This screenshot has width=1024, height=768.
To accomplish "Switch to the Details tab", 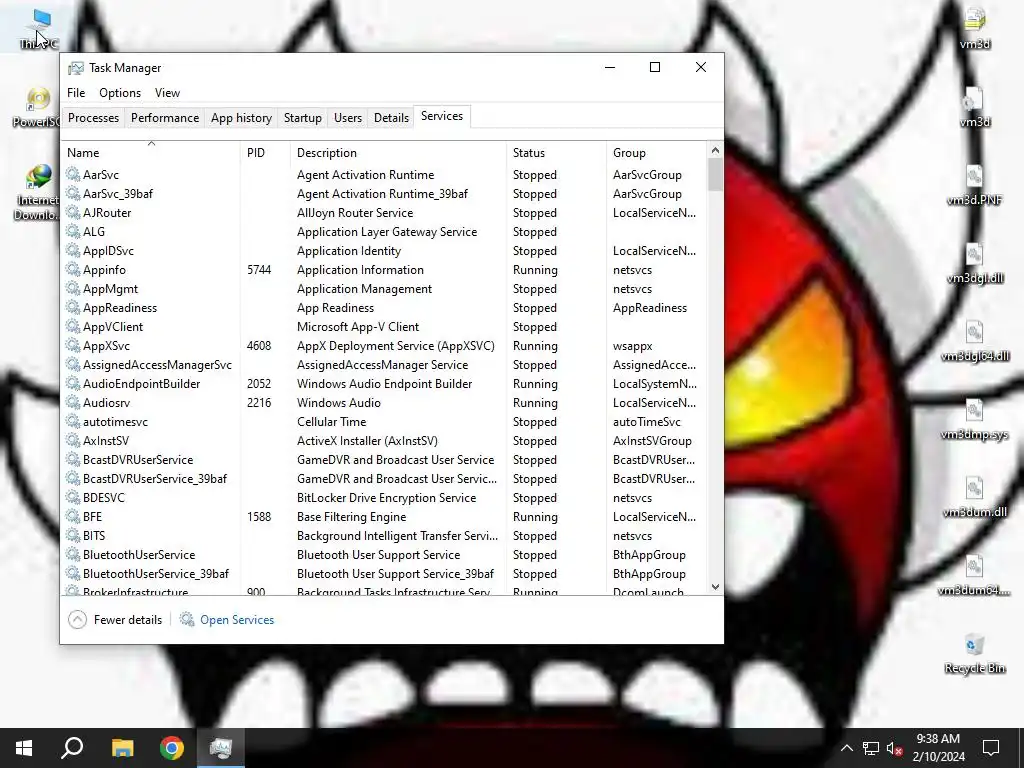I will (x=391, y=118).
